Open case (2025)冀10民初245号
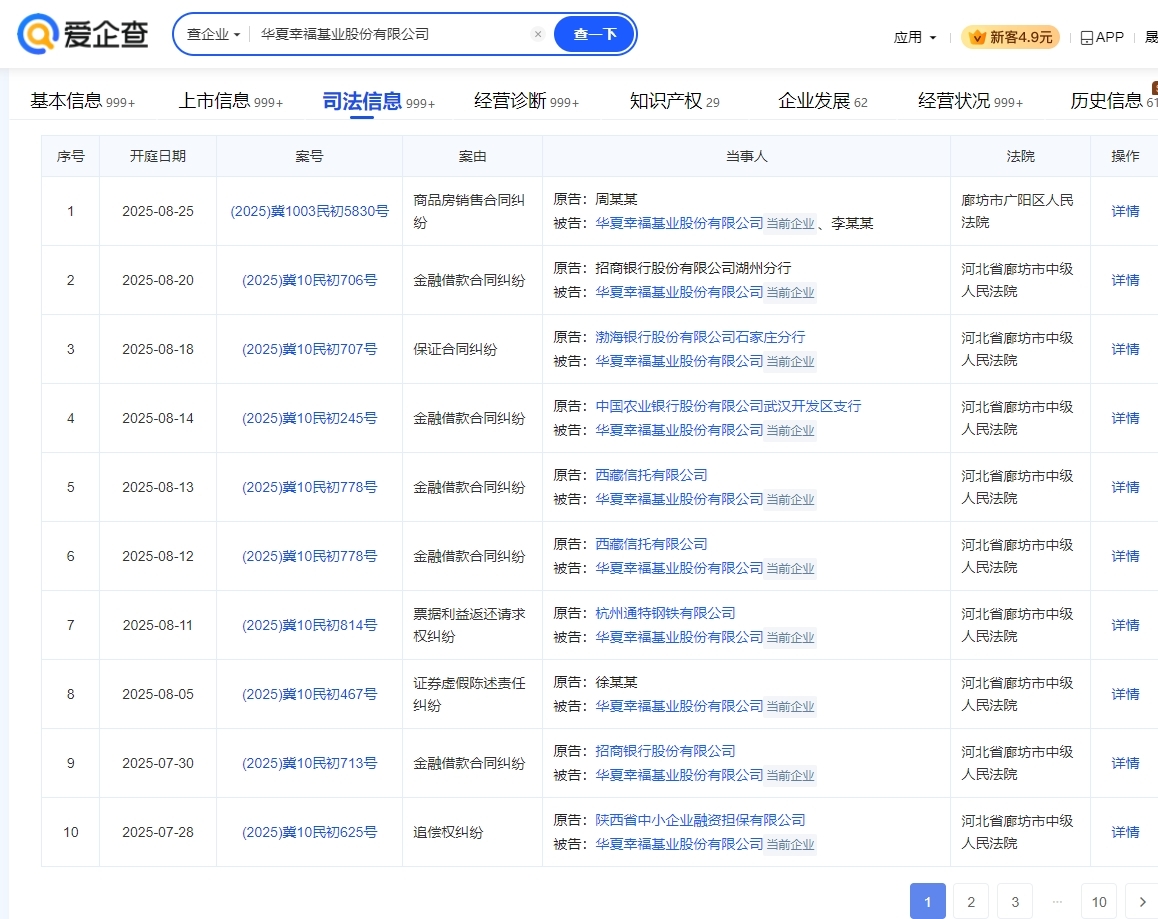Screen dimensions: 1158x919 coord(309,418)
